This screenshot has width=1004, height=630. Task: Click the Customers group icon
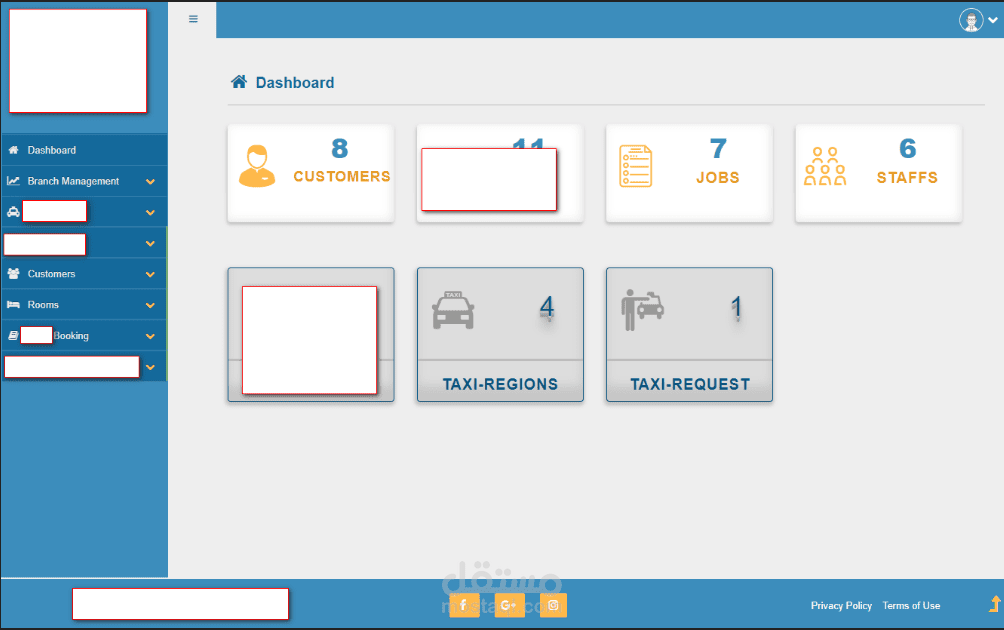coord(13,273)
